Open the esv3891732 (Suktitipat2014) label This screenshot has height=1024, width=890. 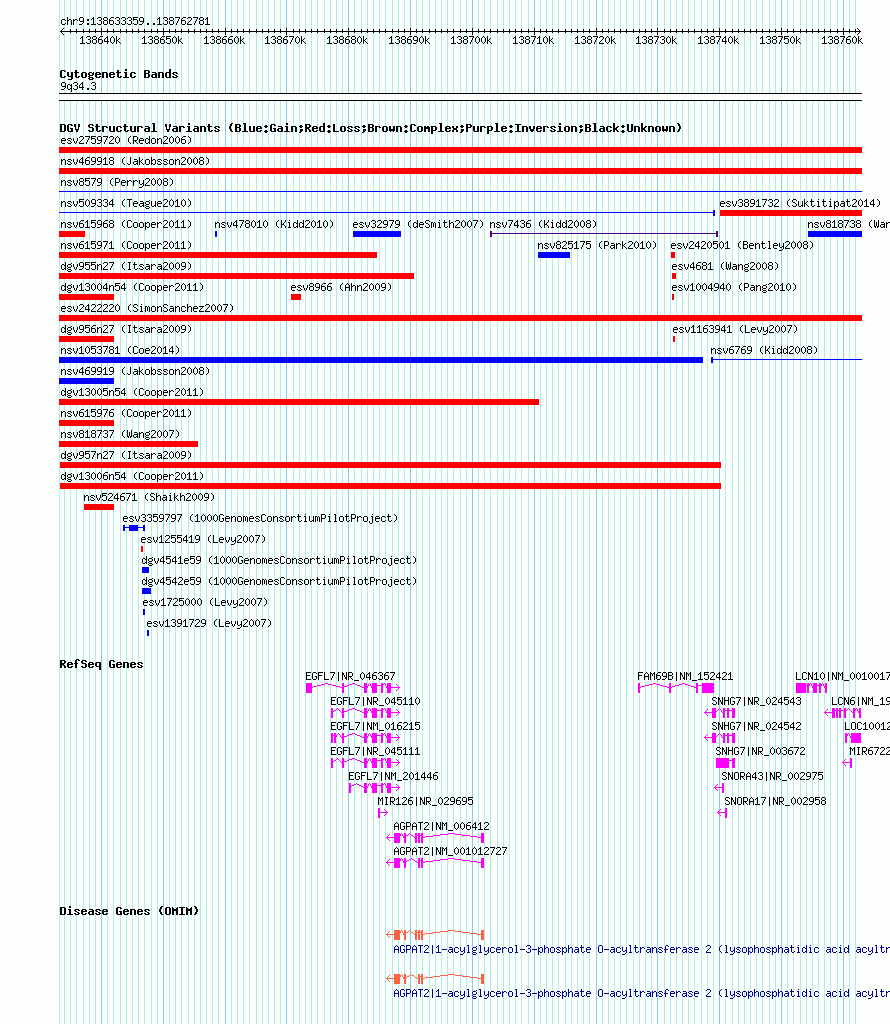point(800,203)
